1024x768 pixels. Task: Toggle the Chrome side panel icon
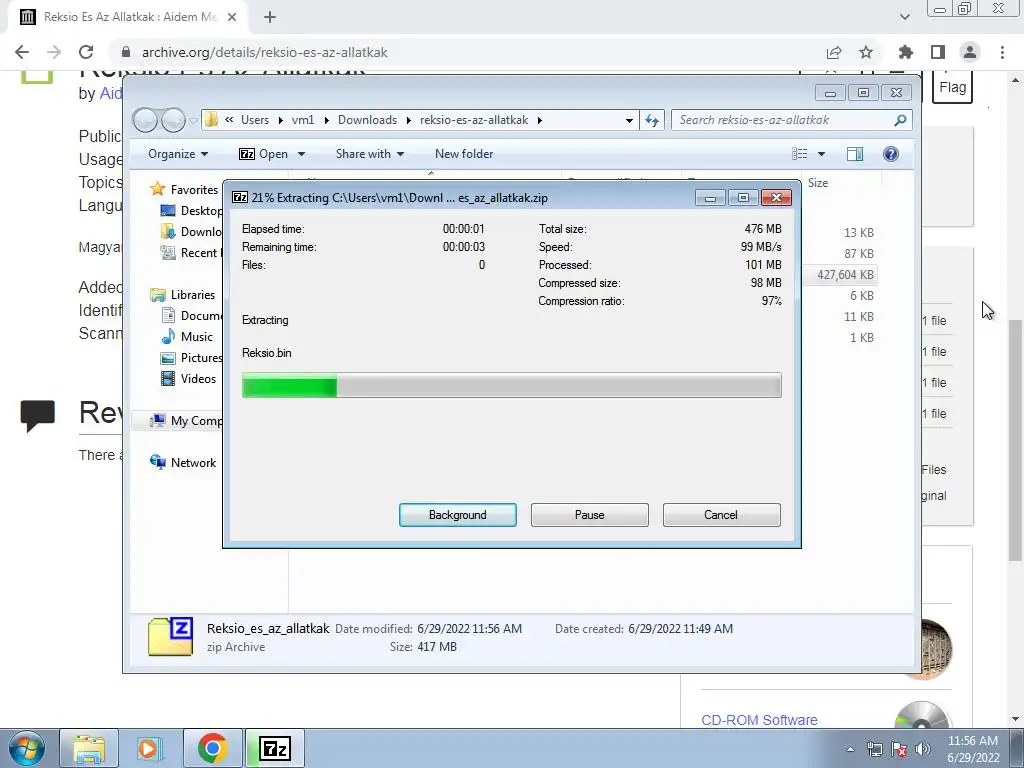[x=938, y=52]
